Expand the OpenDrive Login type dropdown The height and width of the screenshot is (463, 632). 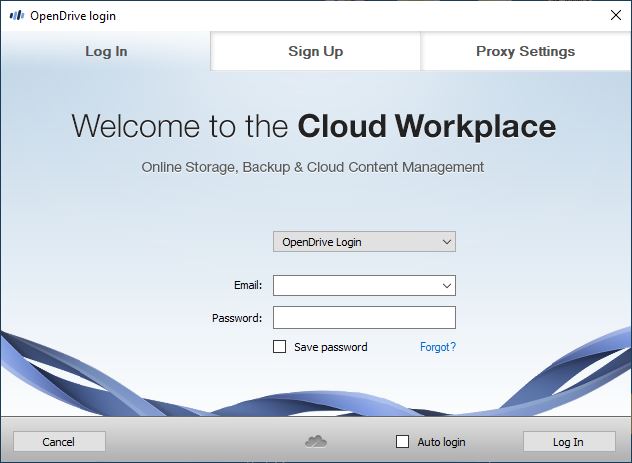(364, 242)
